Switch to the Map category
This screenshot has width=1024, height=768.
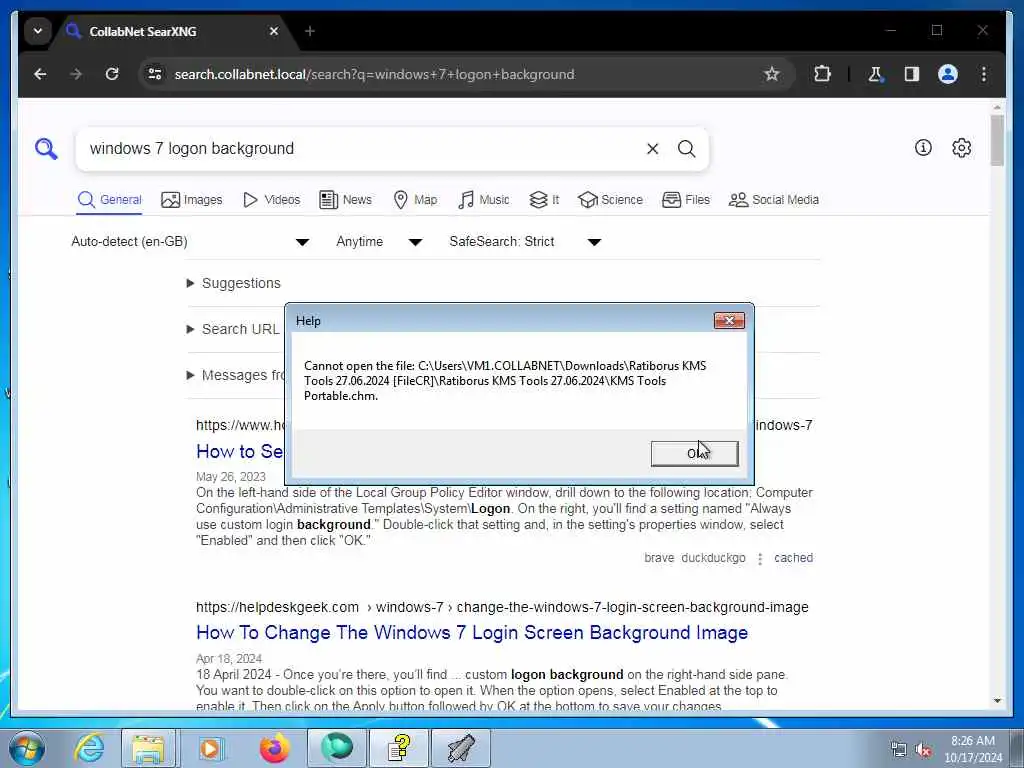pyautogui.click(x=415, y=200)
